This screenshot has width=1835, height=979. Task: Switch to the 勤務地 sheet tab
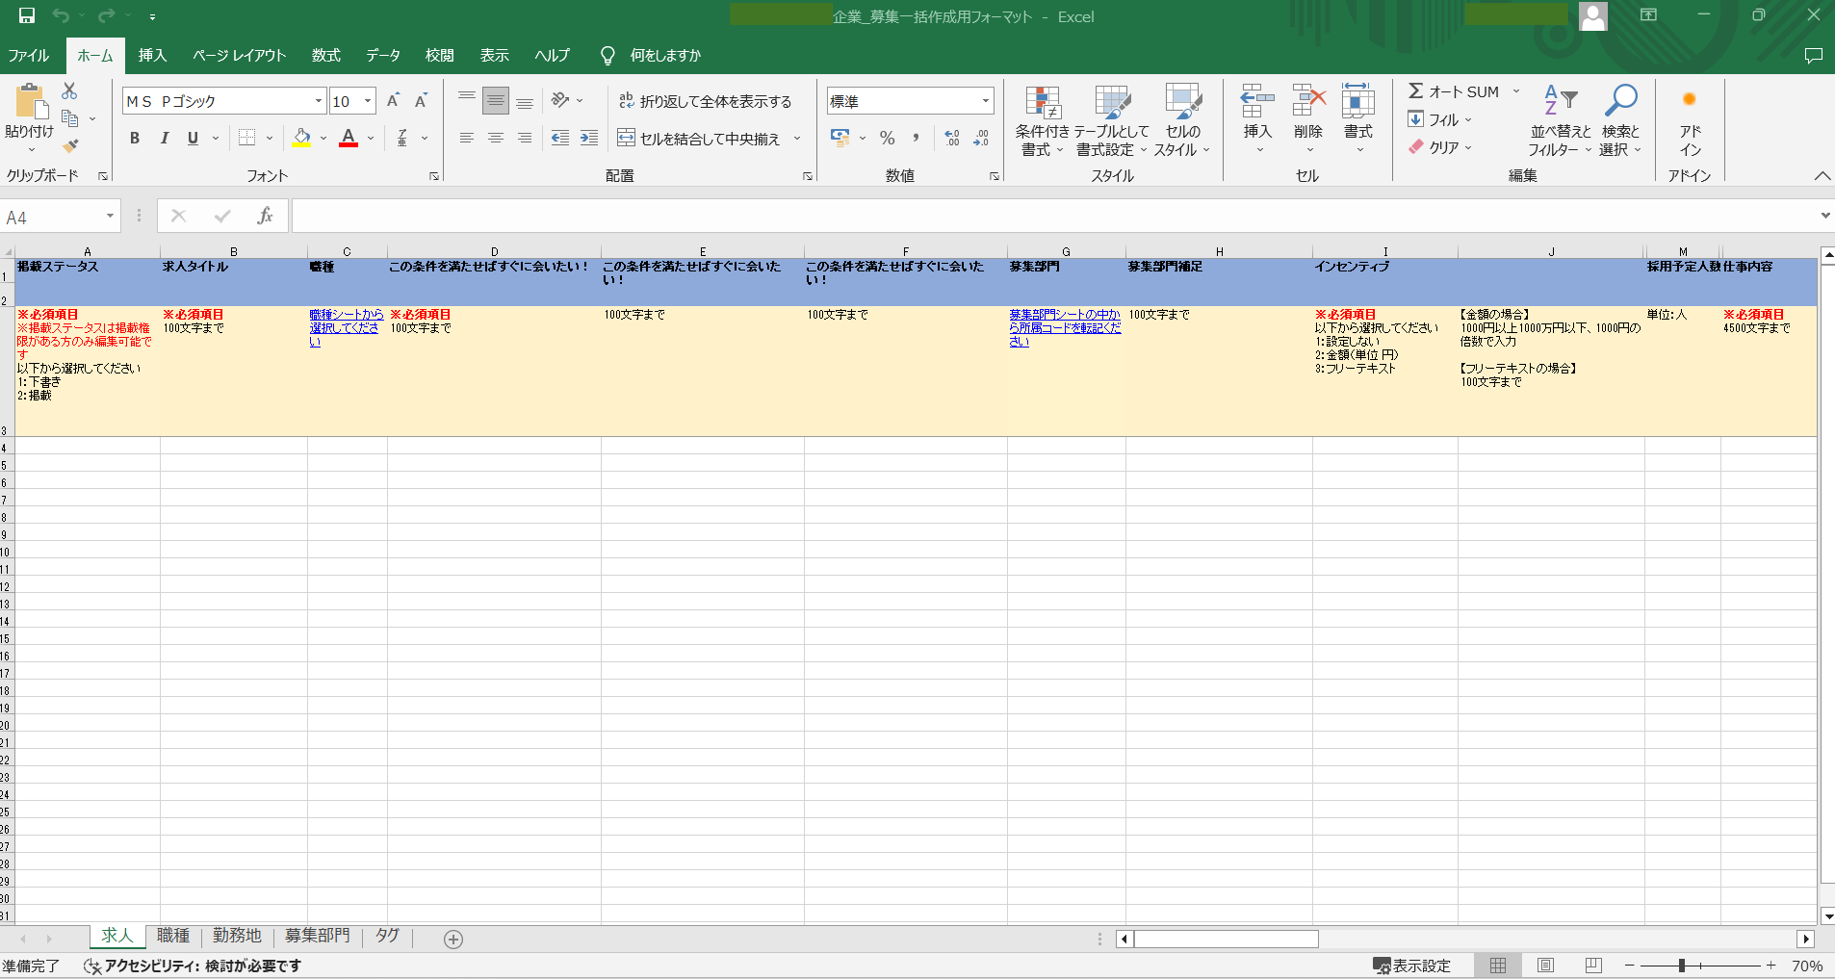coord(237,936)
